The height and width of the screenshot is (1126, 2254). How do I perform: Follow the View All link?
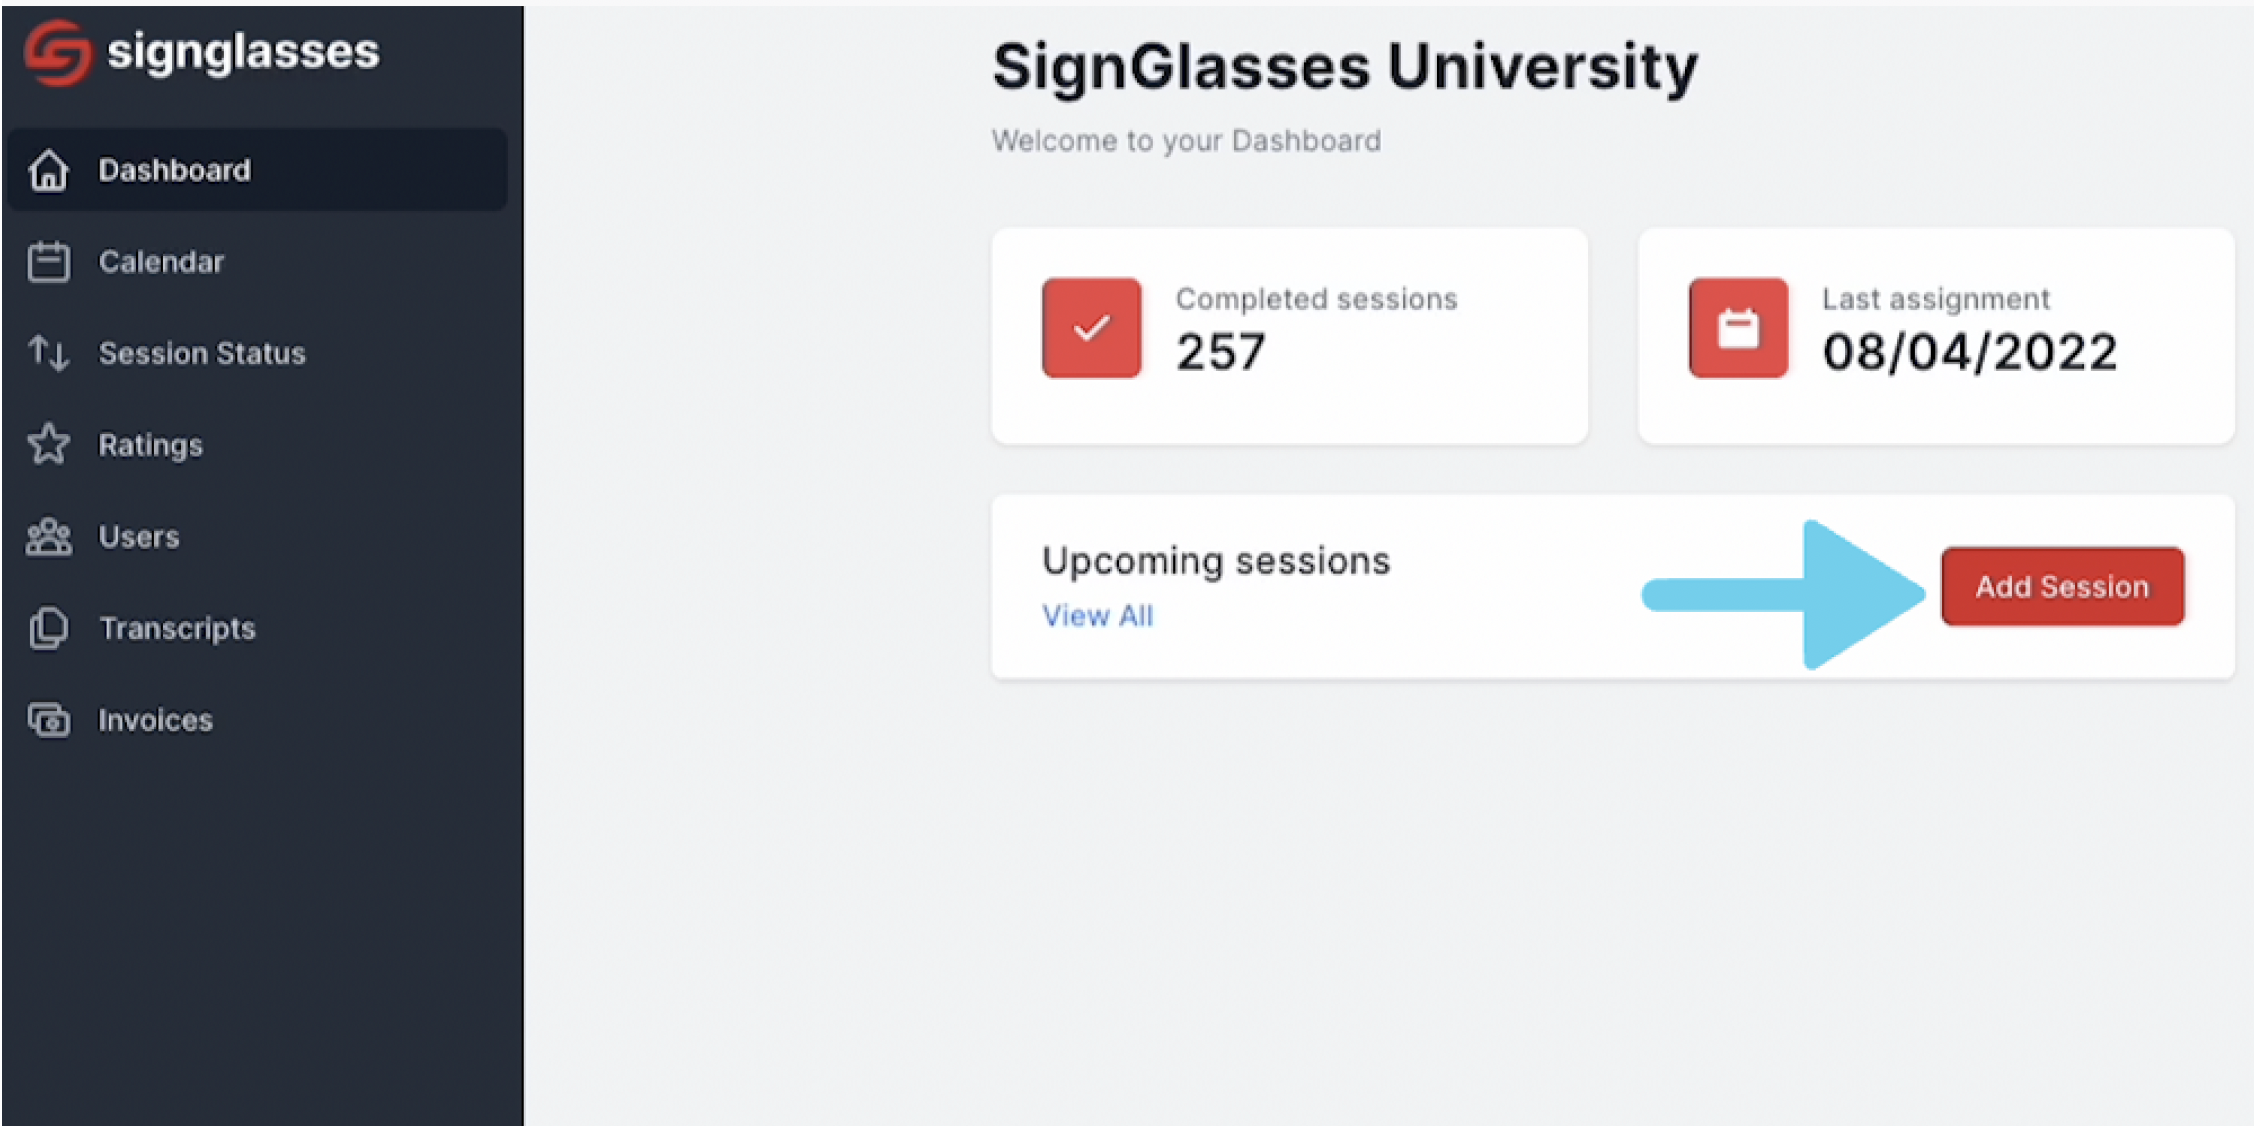point(1097,616)
